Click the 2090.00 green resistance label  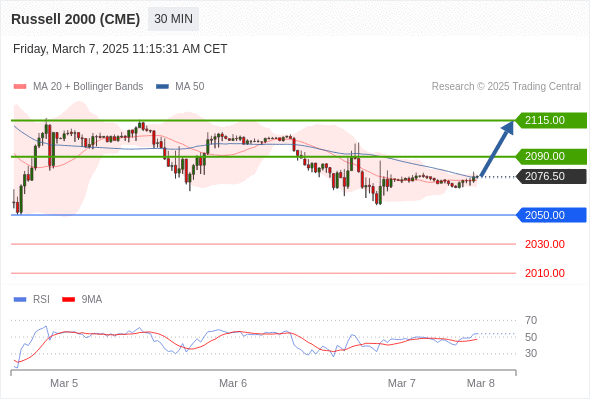pos(551,156)
